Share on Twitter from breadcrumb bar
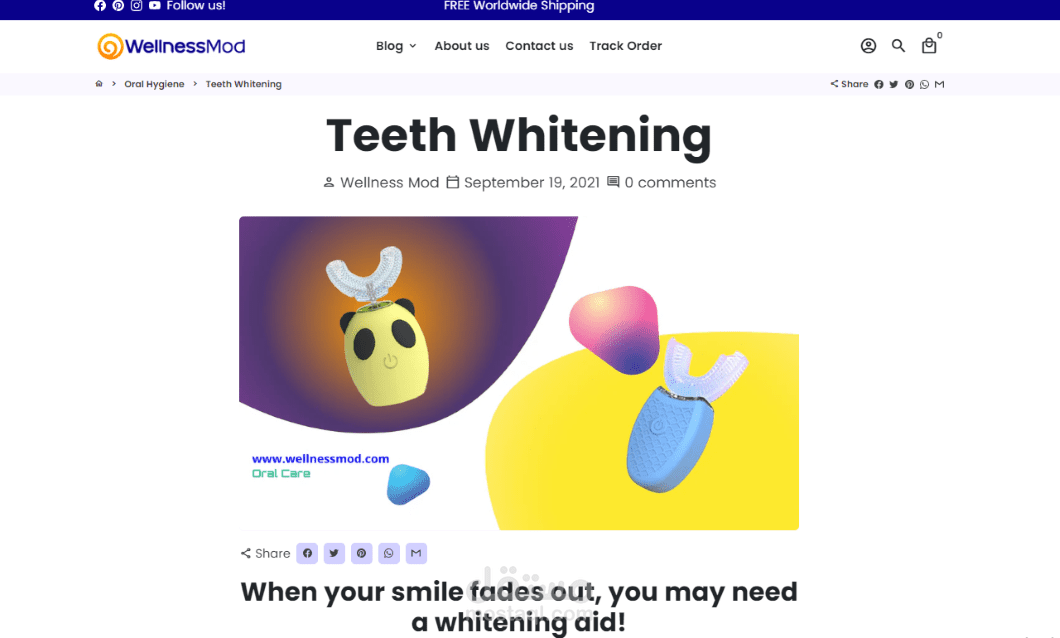1060x638 pixels. point(894,84)
